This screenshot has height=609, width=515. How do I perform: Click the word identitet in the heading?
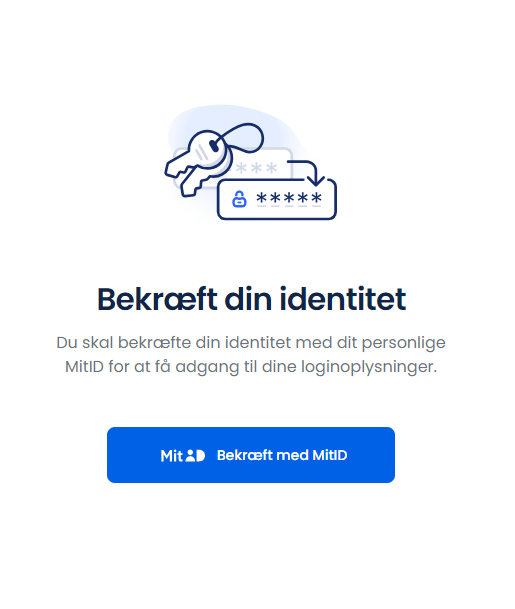(343, 299)
